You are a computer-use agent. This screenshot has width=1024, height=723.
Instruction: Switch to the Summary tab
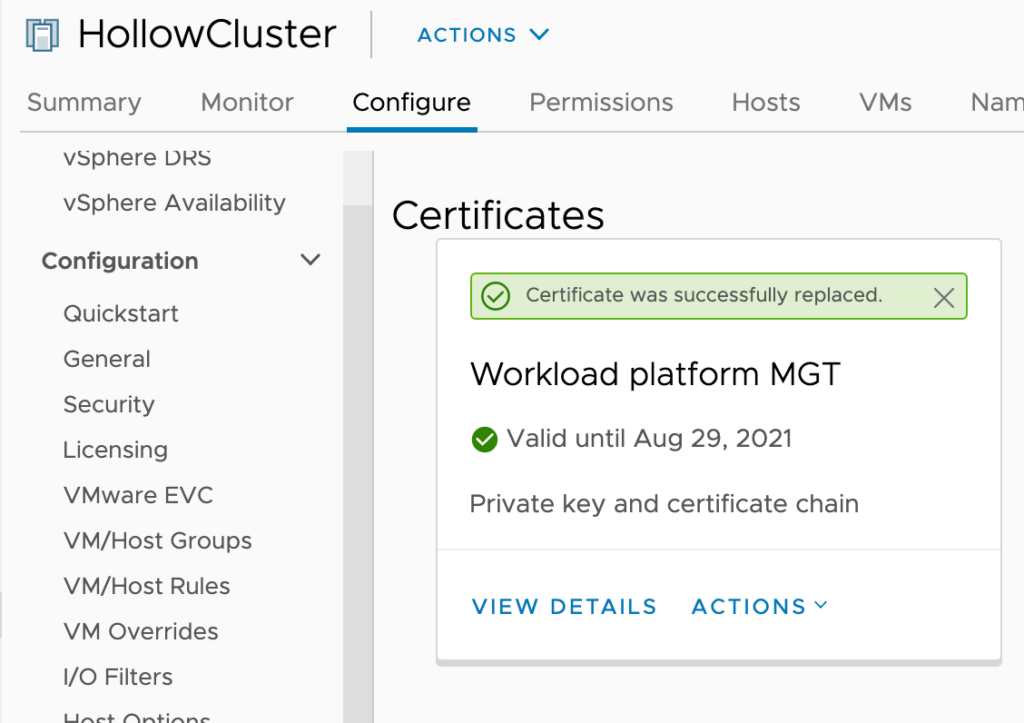click(84, 103)
